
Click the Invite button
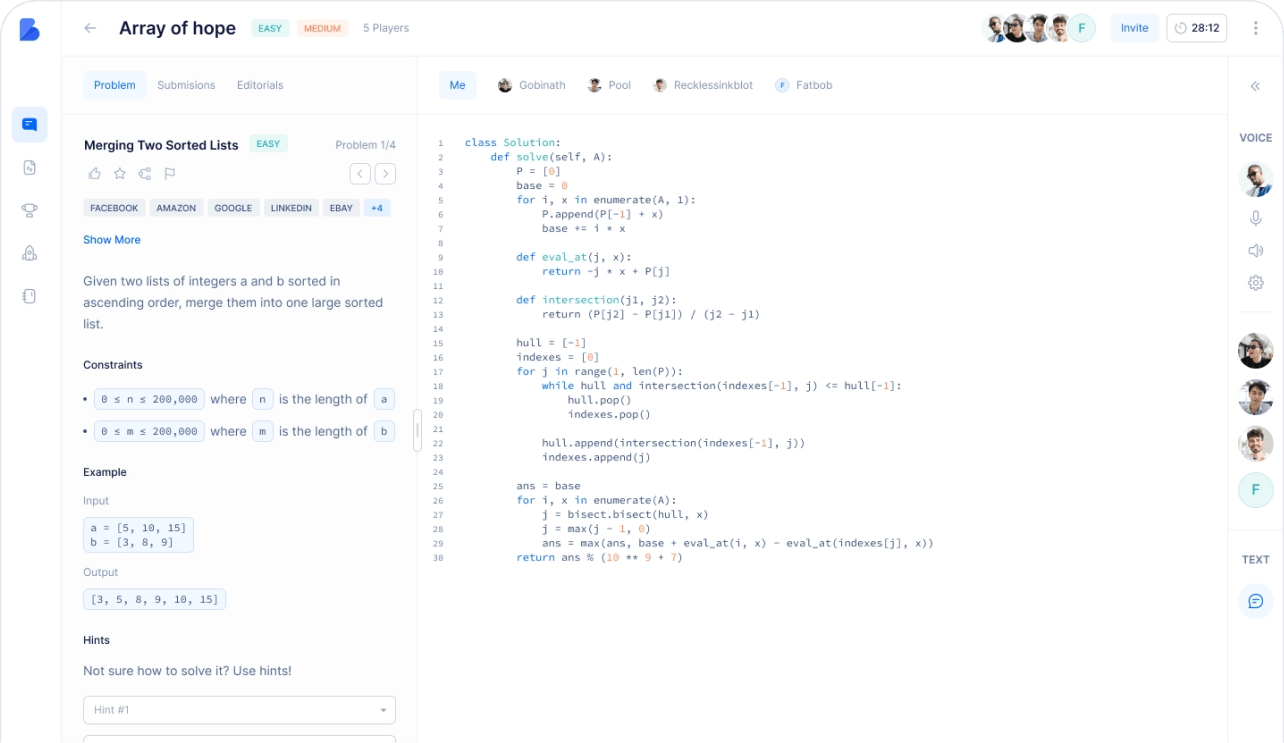point(1134,28)
